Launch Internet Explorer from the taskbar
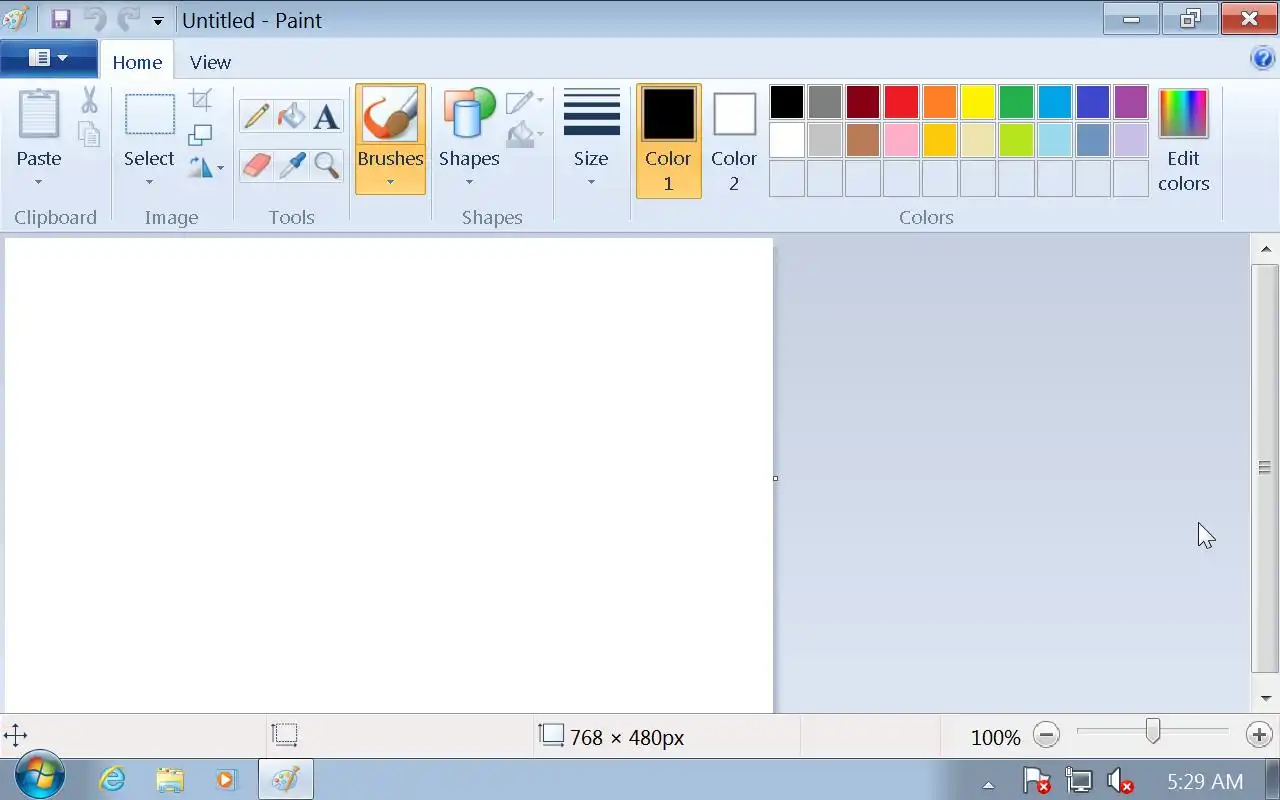 coord(113,779)
